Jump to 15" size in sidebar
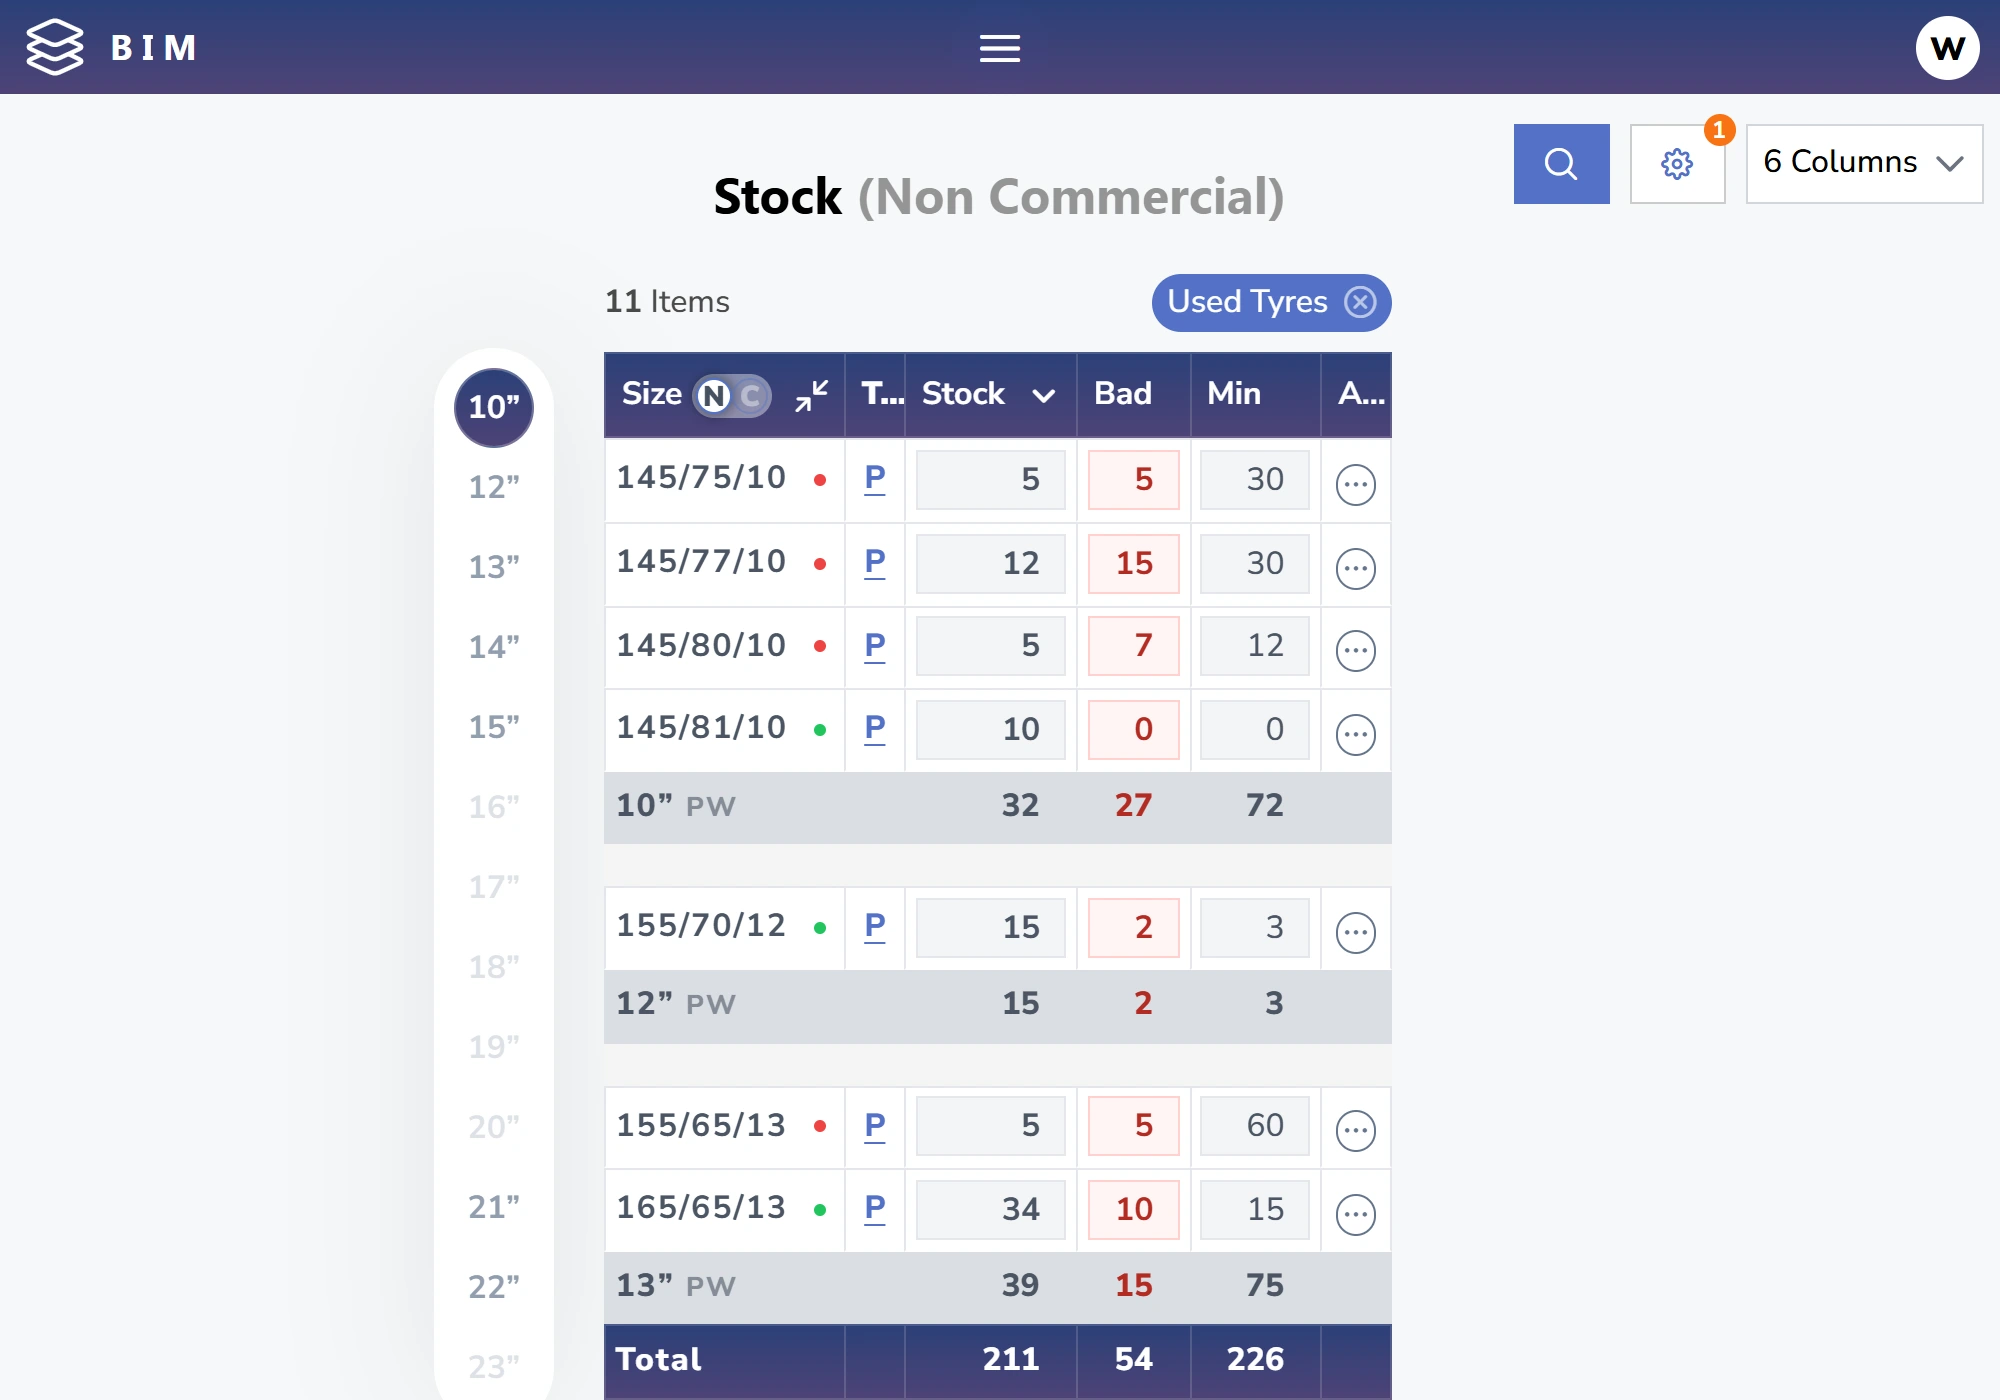 [494, 727]
